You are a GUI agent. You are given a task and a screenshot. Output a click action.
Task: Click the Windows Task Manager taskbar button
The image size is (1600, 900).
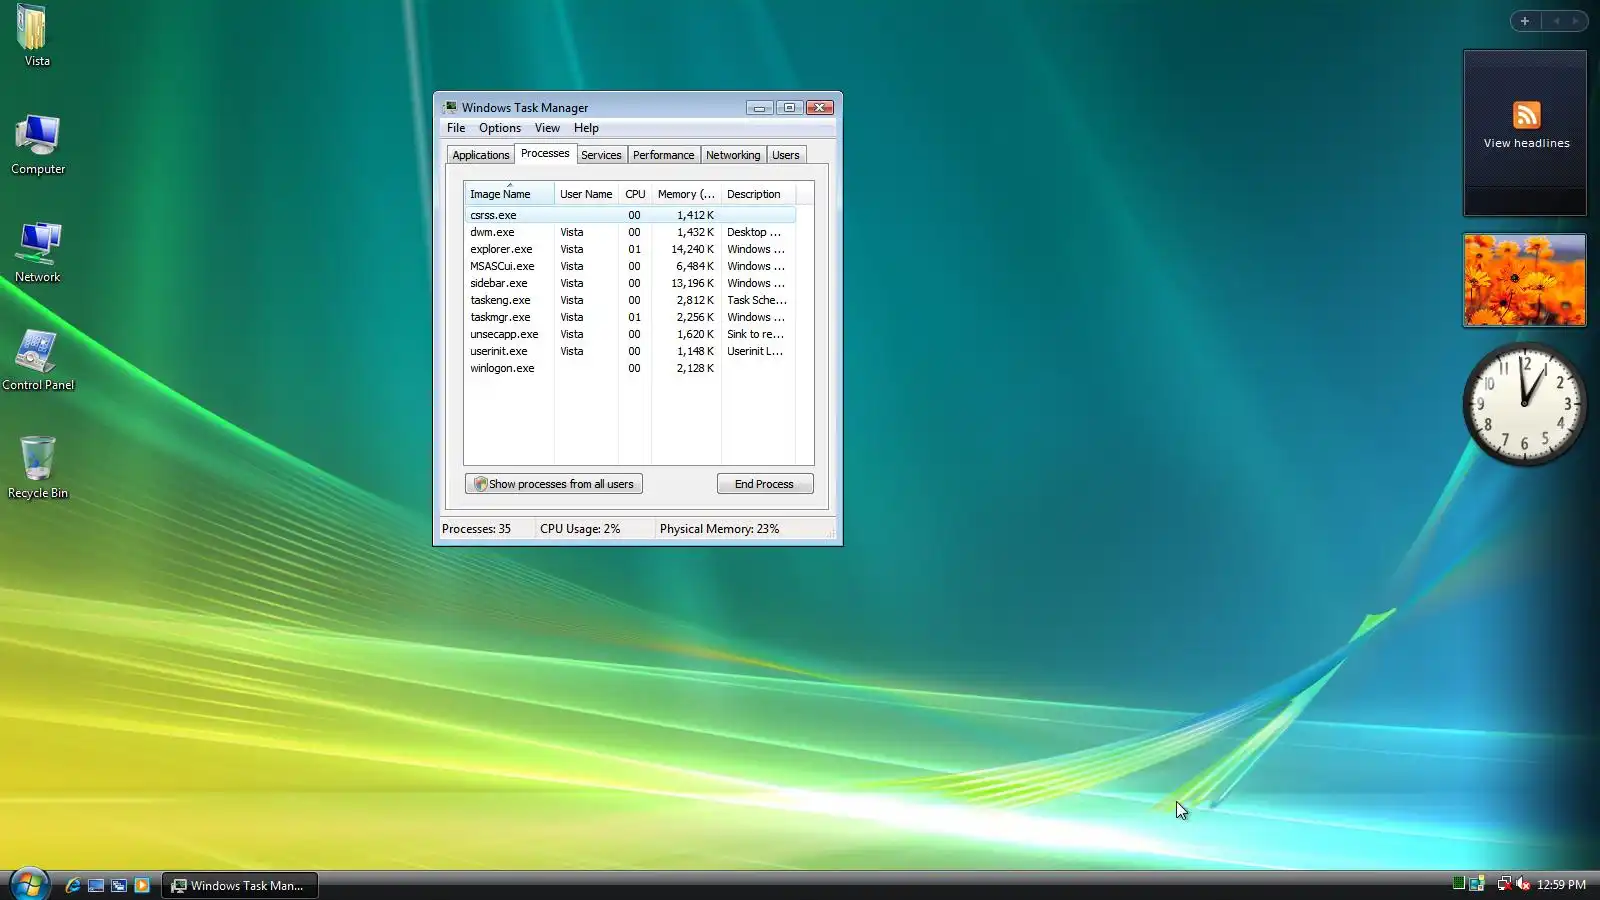click(239, 885)
